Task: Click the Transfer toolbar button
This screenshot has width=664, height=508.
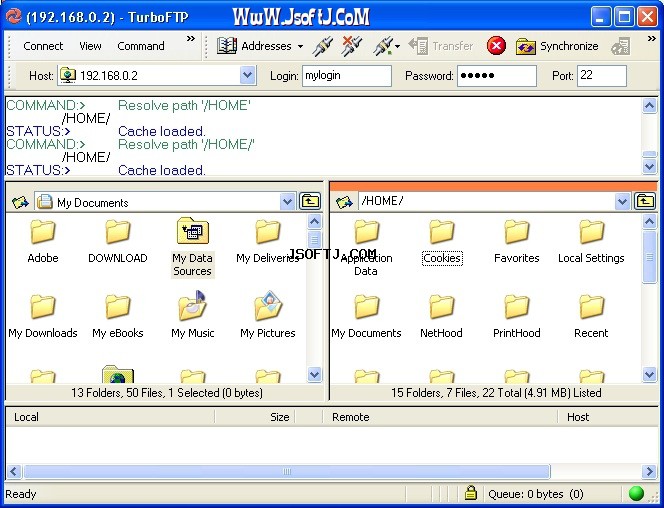Action: [440, 46]
